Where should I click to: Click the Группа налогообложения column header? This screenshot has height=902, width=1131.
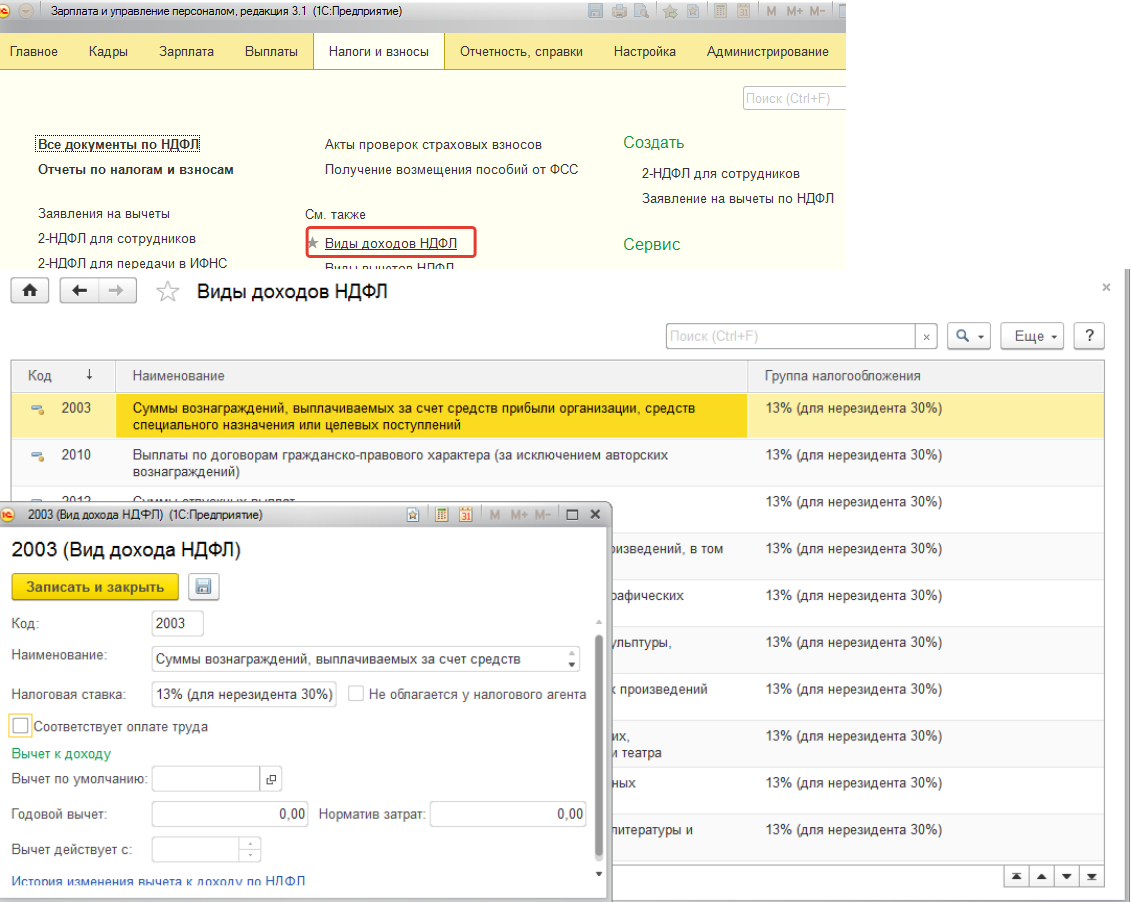pyautogui.click(x=926, y=376)
